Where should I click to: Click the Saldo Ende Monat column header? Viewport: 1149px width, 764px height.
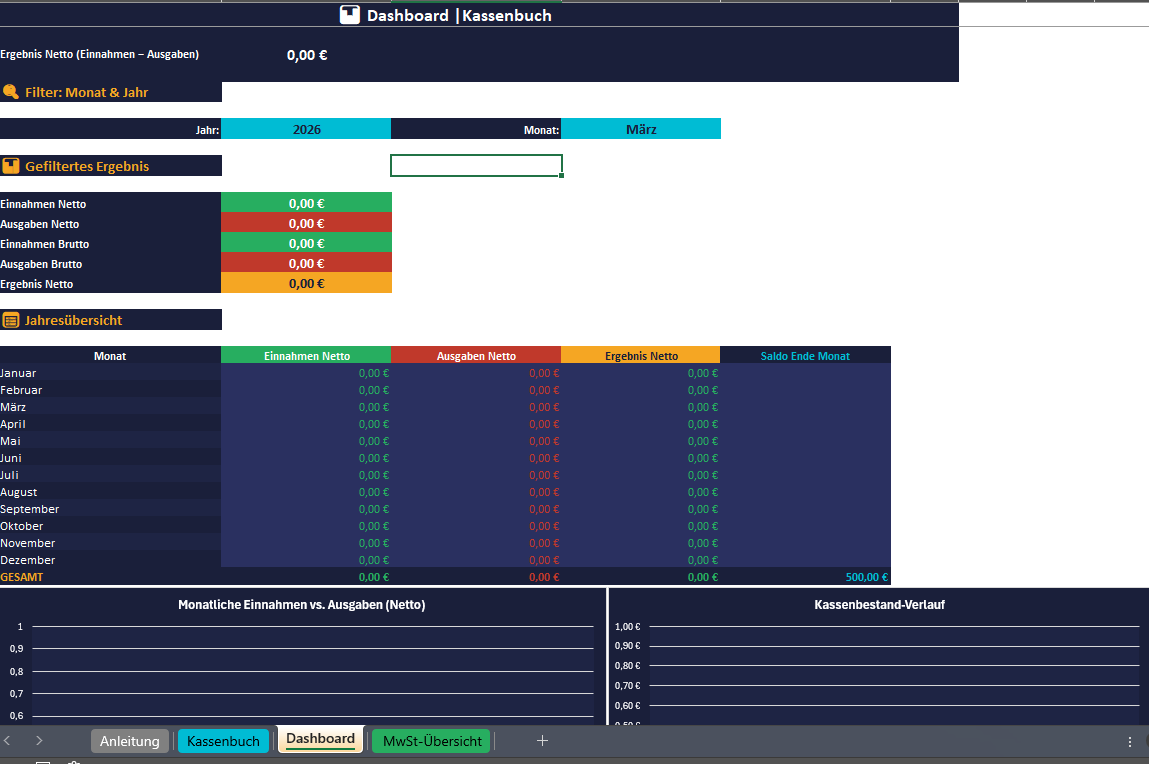pyautogui.click(x=805, y=355)
